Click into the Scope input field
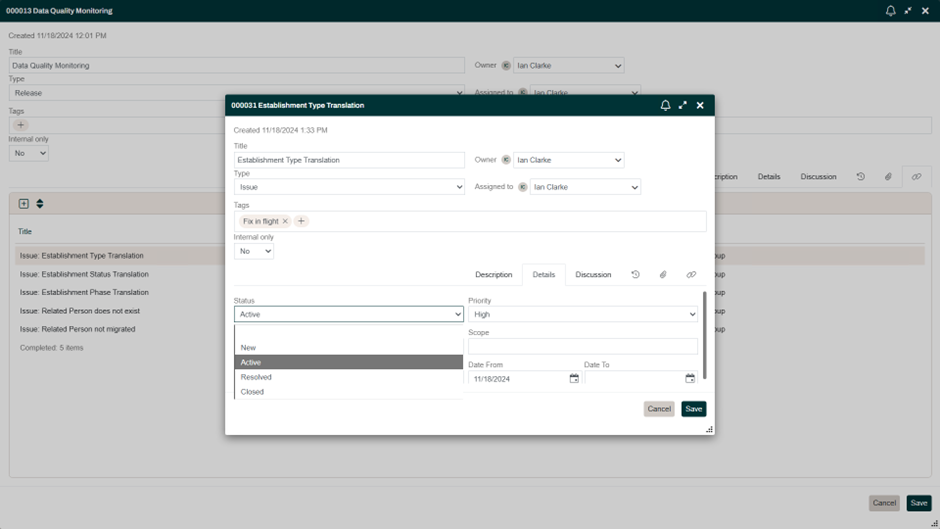This screenshot has height=529, width=940. click(583, 346)
